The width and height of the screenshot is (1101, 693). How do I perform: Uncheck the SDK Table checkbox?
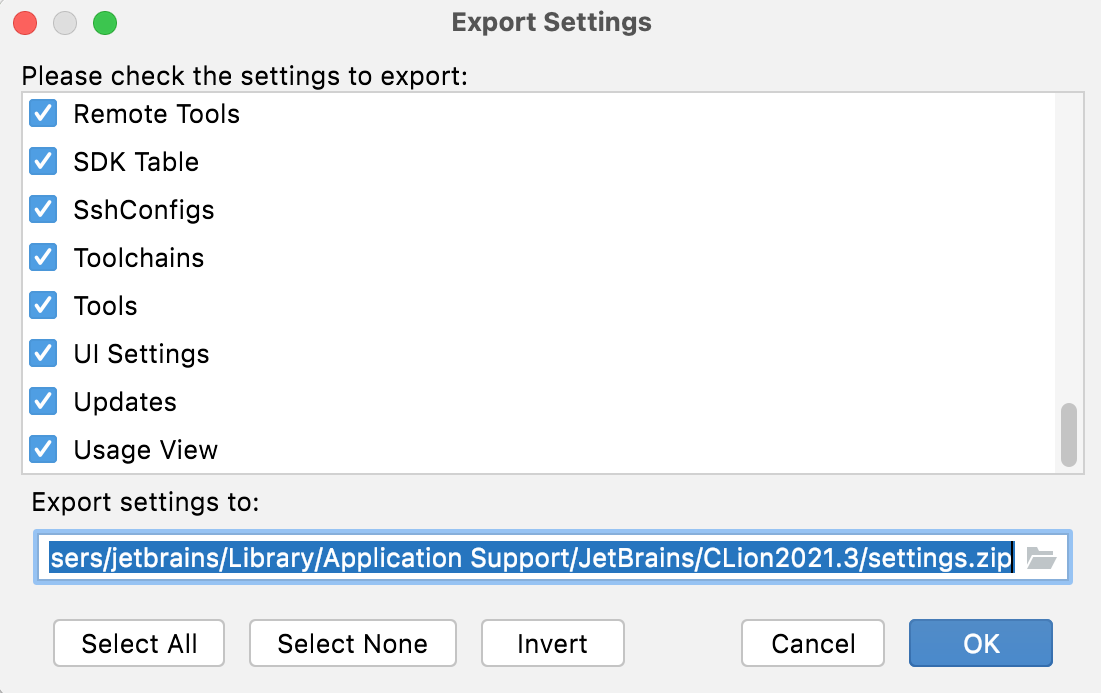(42, 162)
